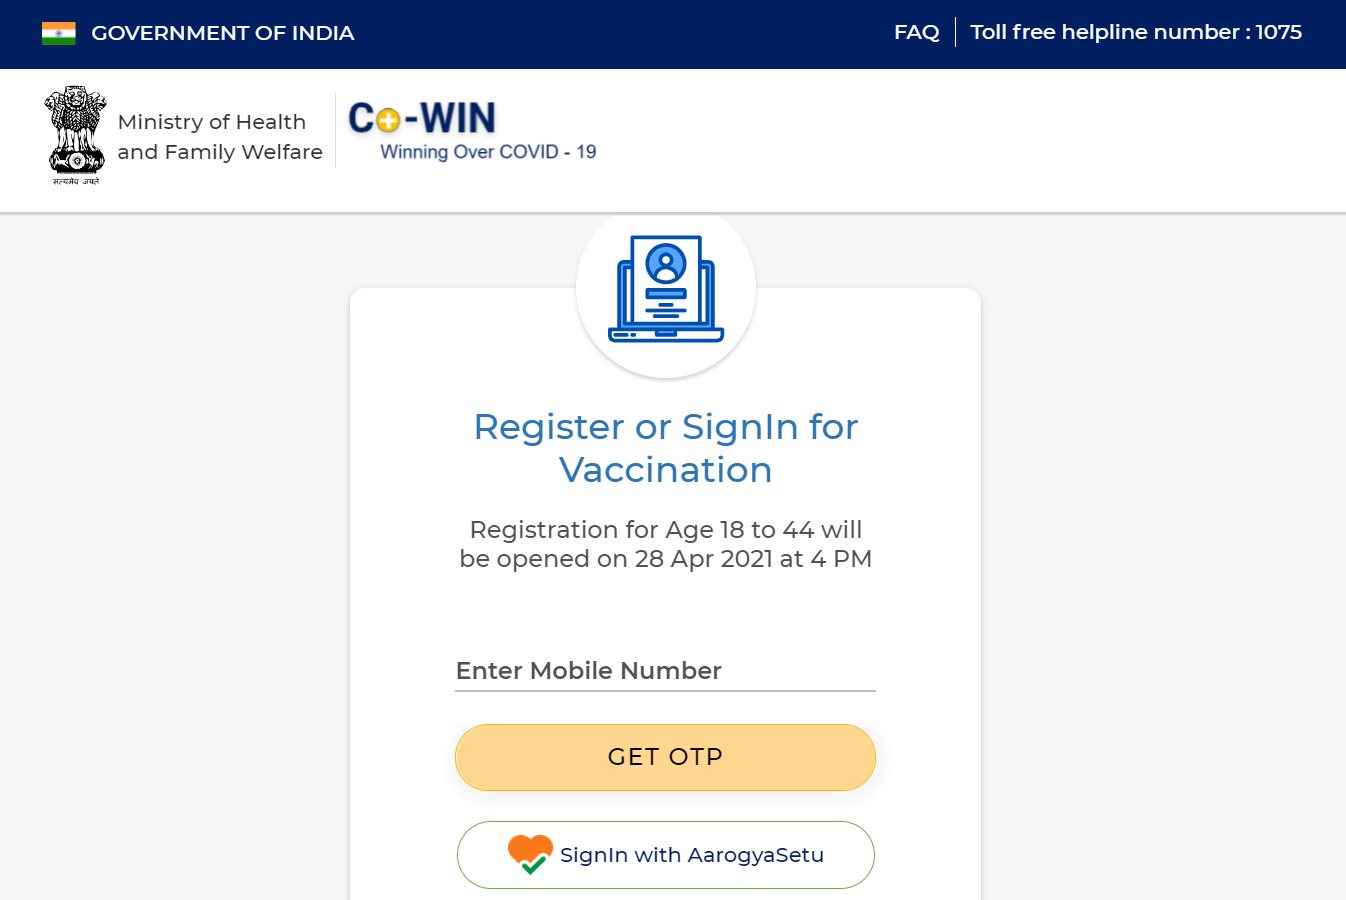Open the Co-WIN logo link

pyautogui.click(x=472, y=131)
